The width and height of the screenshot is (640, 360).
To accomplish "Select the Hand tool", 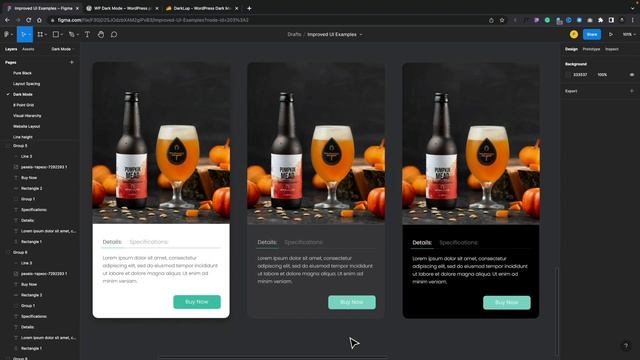I will coord(101,34).
